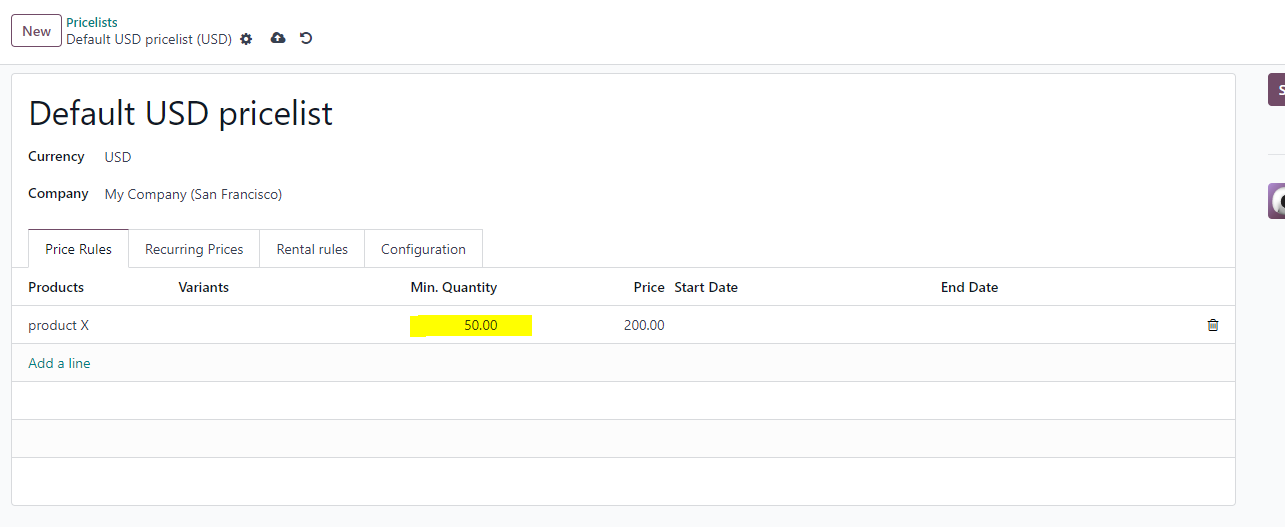Open the Configuration tab
This screenshot has width=1285, height=527.
[x=423, y=249]
